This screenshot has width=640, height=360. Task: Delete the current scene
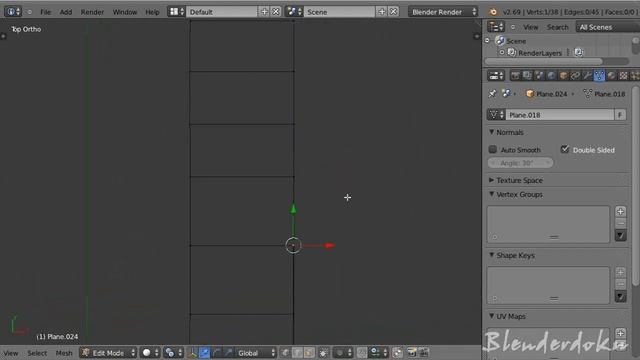(393, 12)
